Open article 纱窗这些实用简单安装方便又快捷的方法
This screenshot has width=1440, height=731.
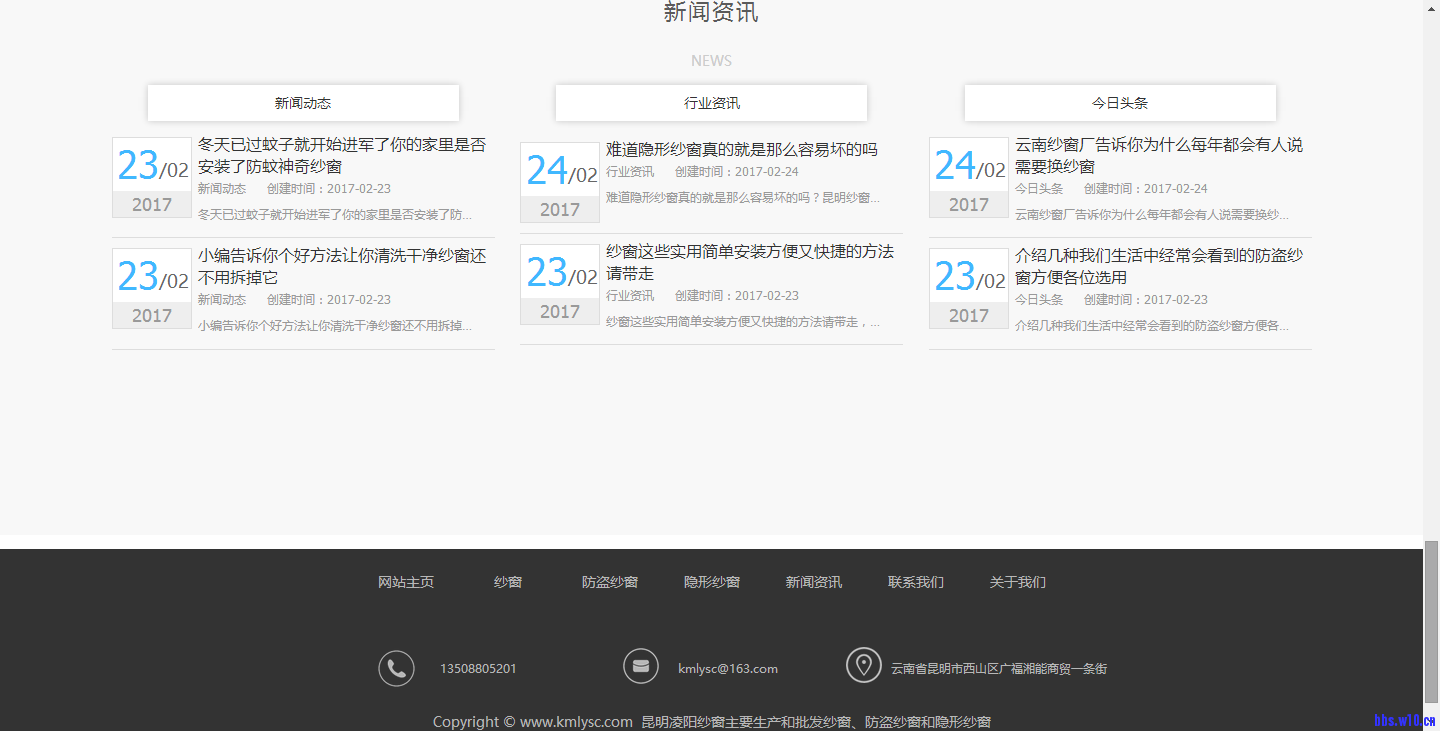(x=749, y=262)
